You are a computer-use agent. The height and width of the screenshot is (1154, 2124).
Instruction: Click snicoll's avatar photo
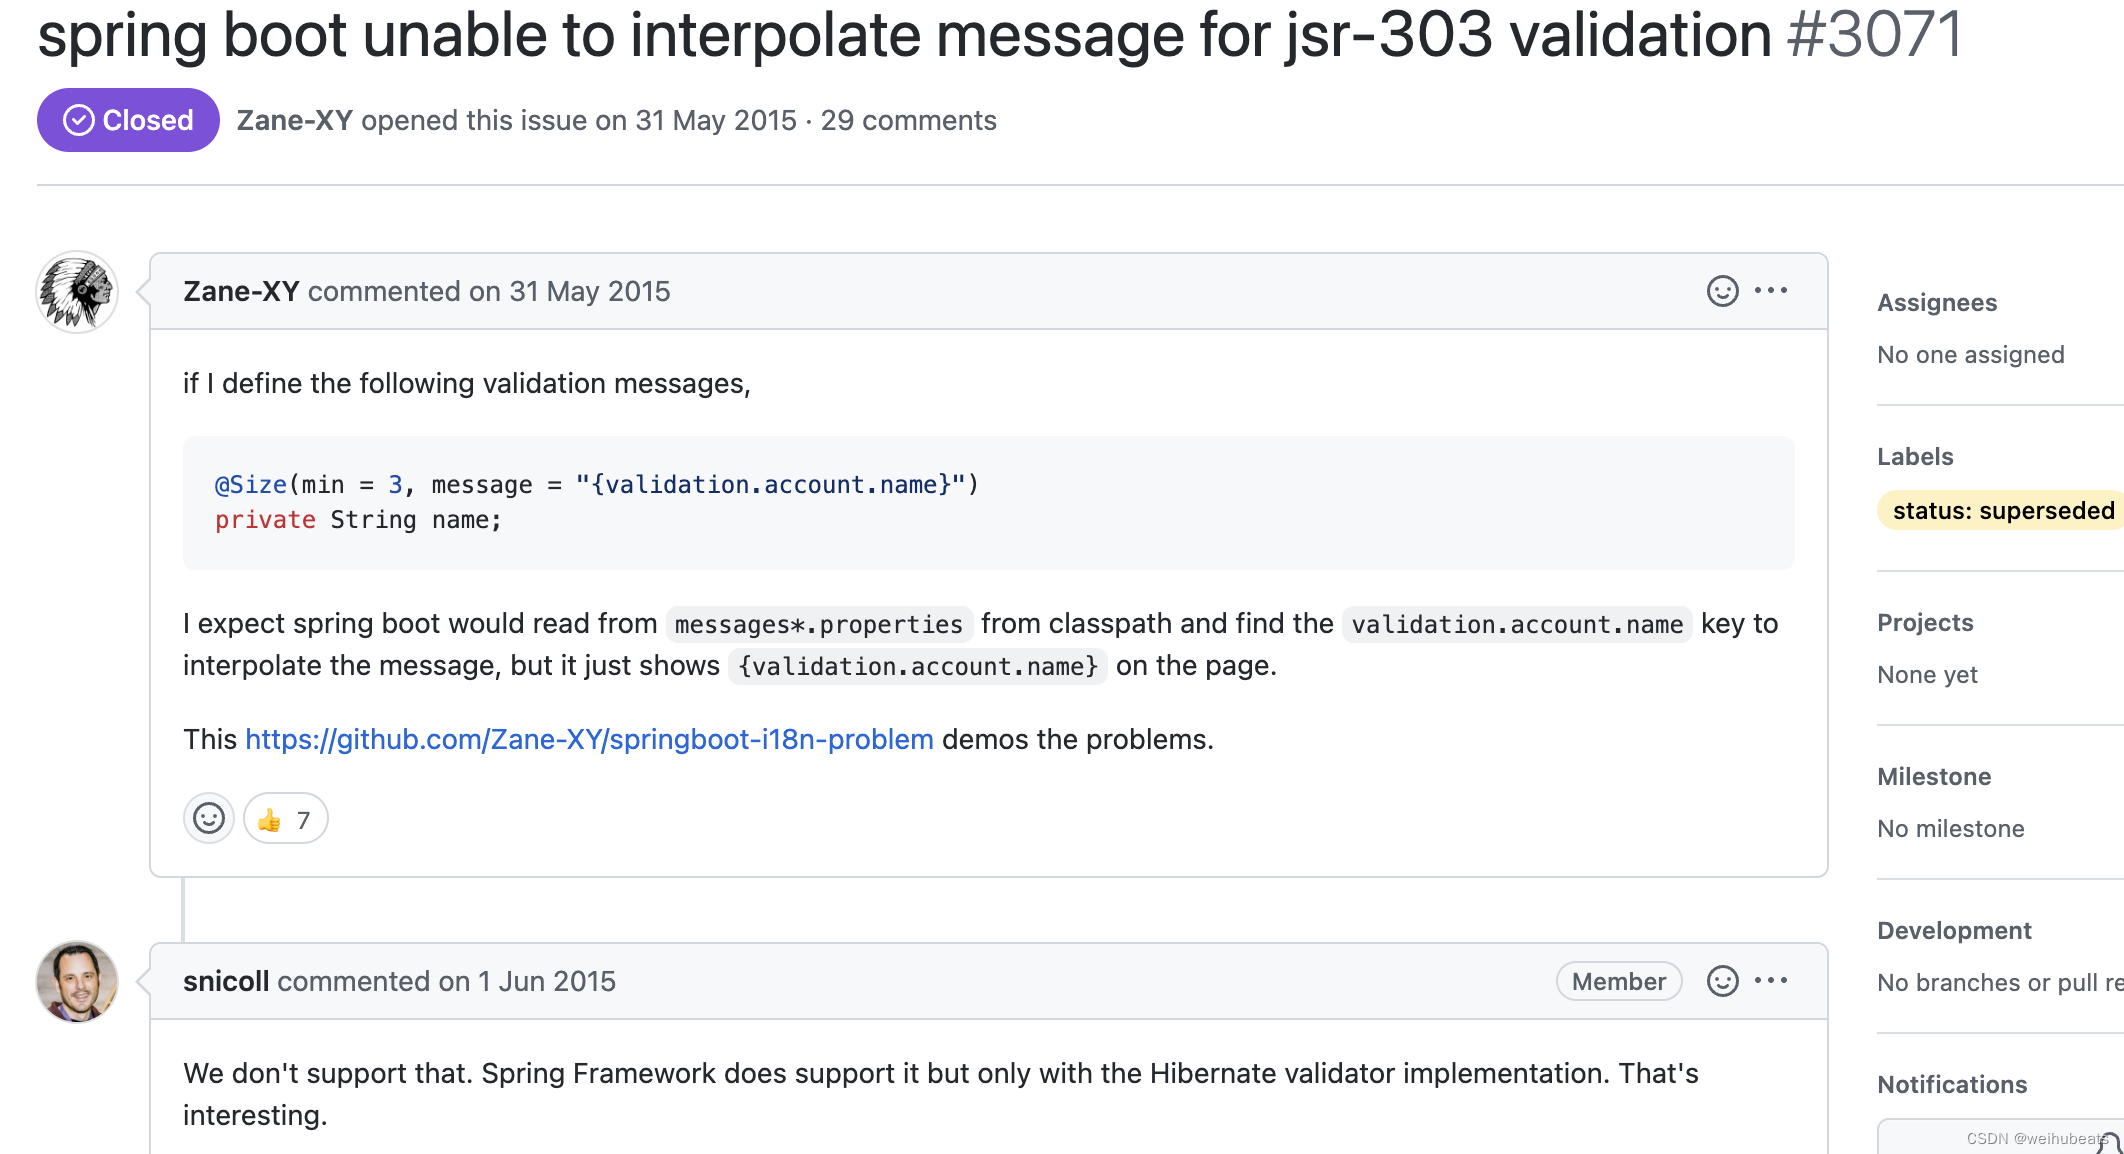(x=77, y=982)
